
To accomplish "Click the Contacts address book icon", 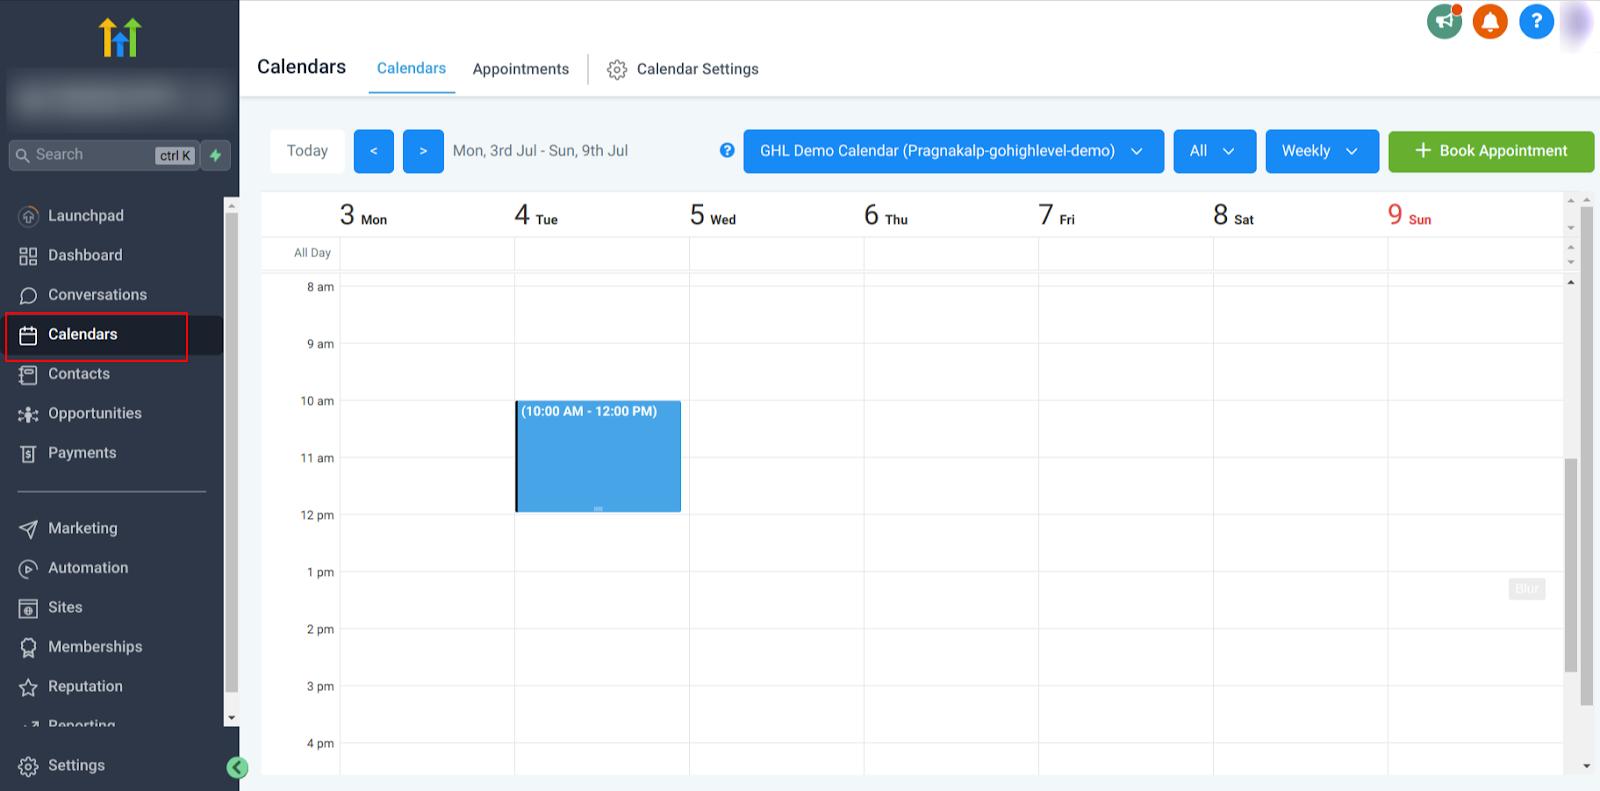I will (28, 374).
